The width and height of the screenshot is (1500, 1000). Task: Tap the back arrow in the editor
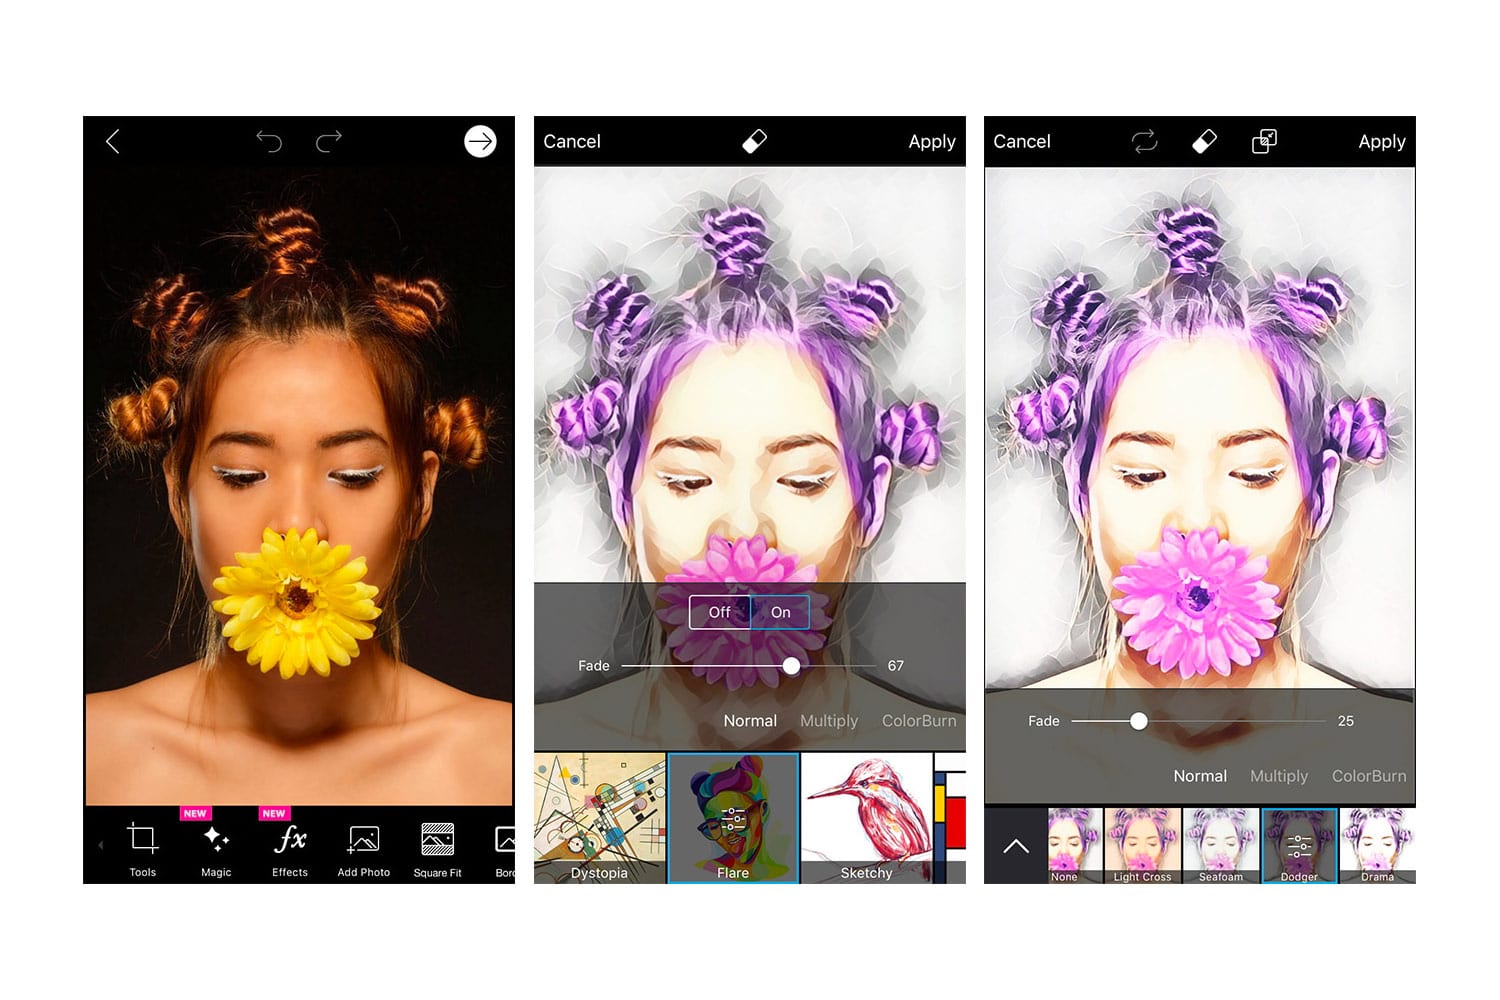tap(113, 142)
